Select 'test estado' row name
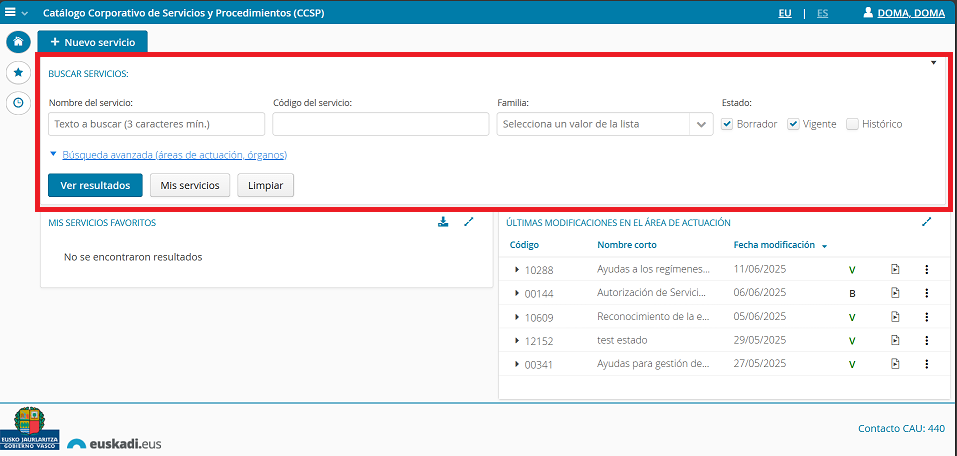 click(x=622, y=340)
